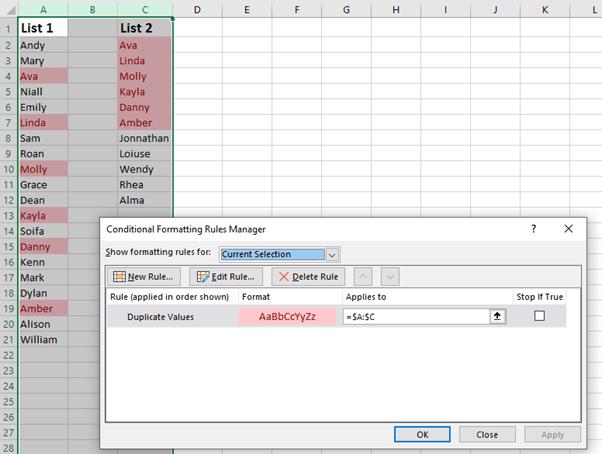
Task: Delete the selected formatting rule
Action: pyautogui.click(x=308, y=277)
